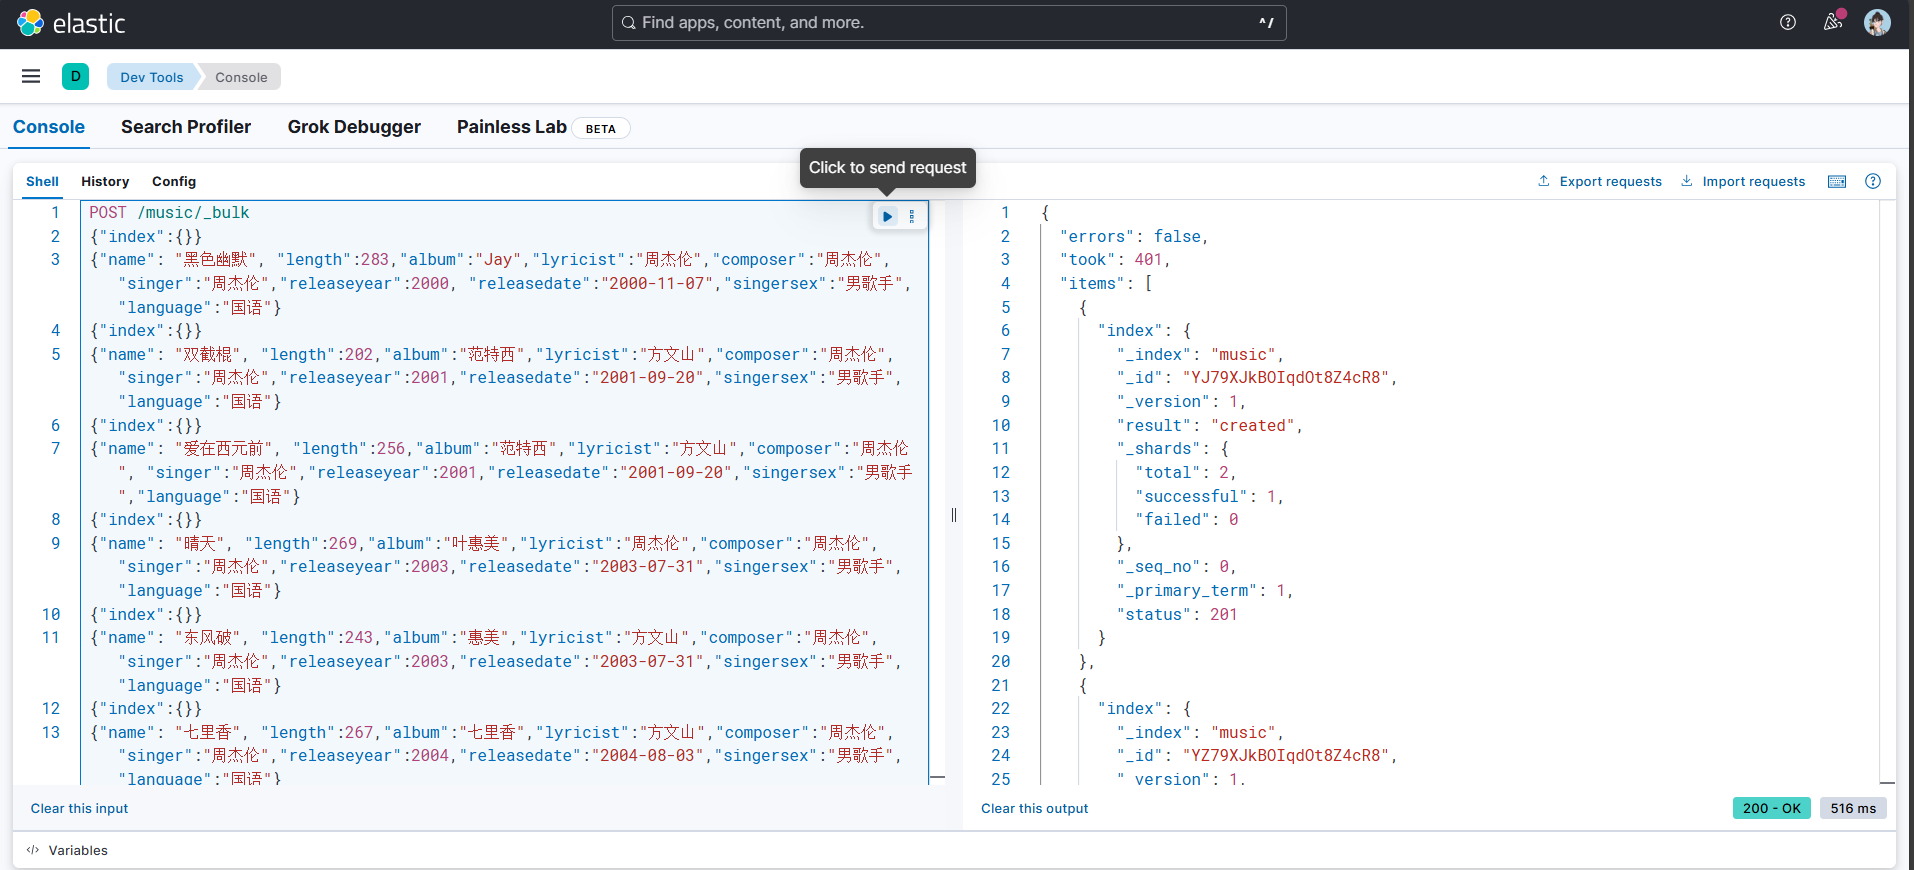The height and width of the screenshot is (870, 1914).
Task: Click the Variables code icon
Action: pos(33,850)
